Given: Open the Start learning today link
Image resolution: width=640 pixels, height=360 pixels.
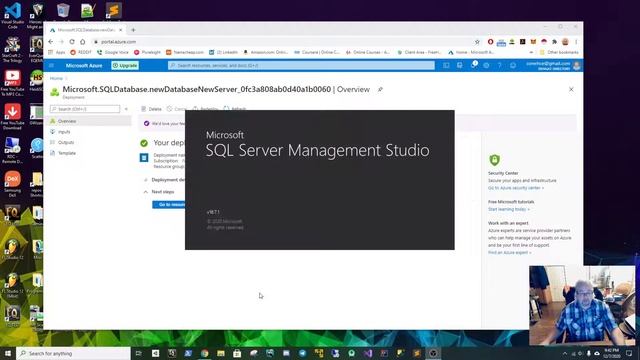Looking at the screenshot, I should click(509, 209).
